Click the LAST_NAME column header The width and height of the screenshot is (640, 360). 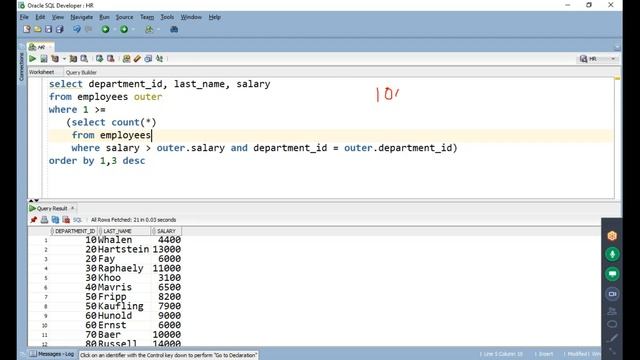124,231
